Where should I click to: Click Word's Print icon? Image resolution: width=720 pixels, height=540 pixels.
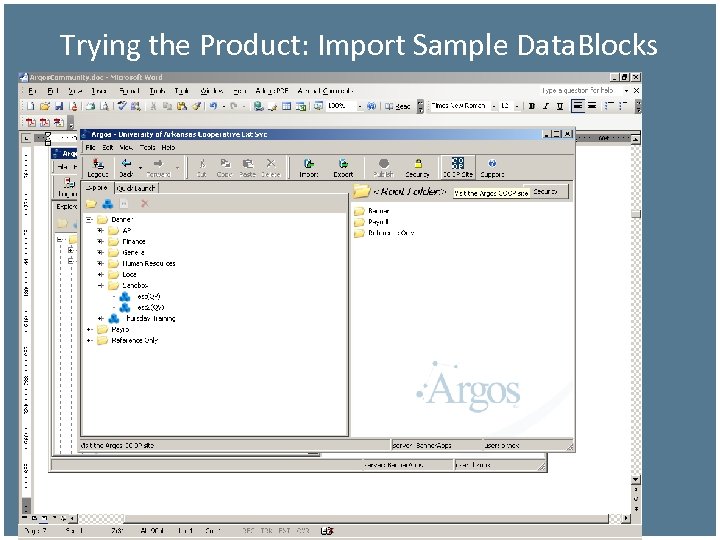tap(90, 106)
